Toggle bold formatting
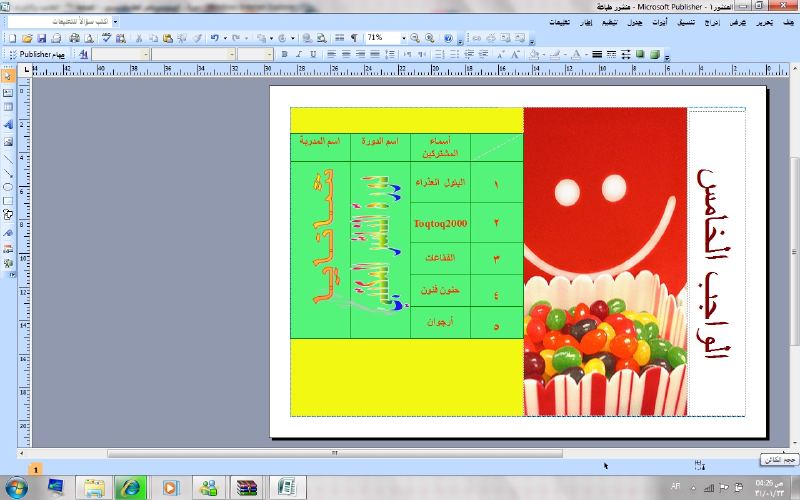800x500 pixels. point(284,54)
